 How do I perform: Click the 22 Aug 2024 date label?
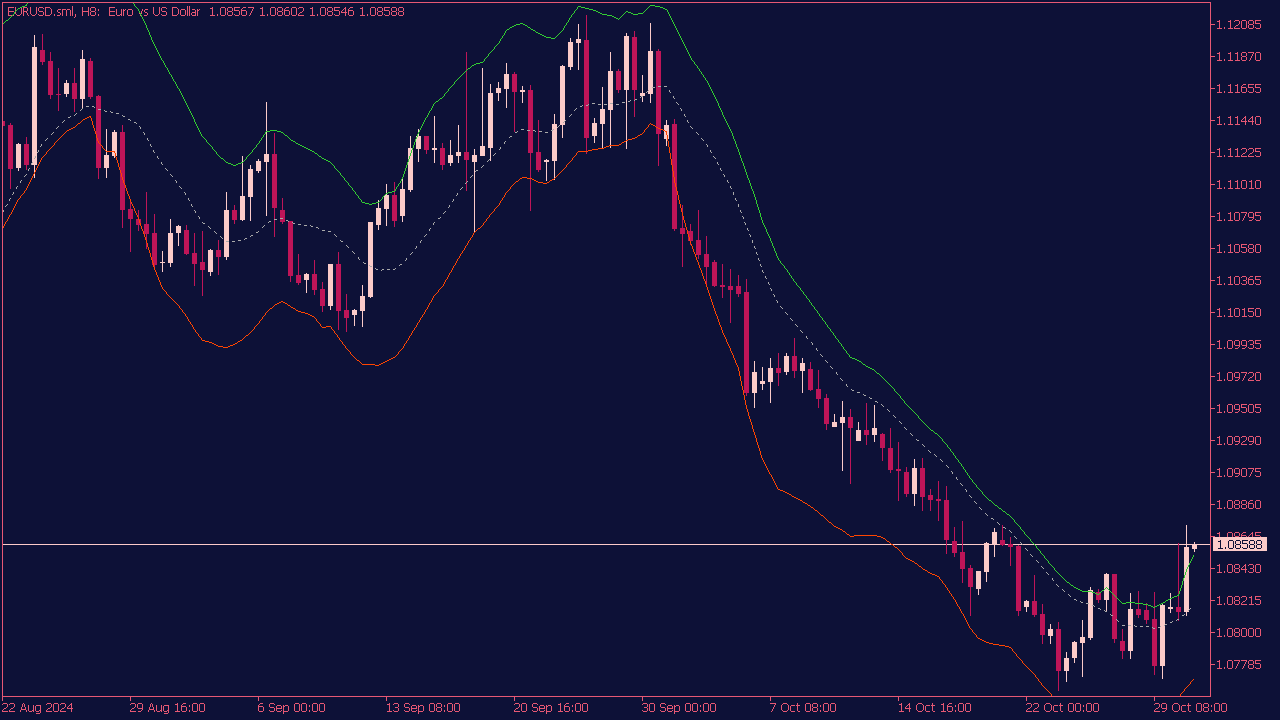pos(38,708)
